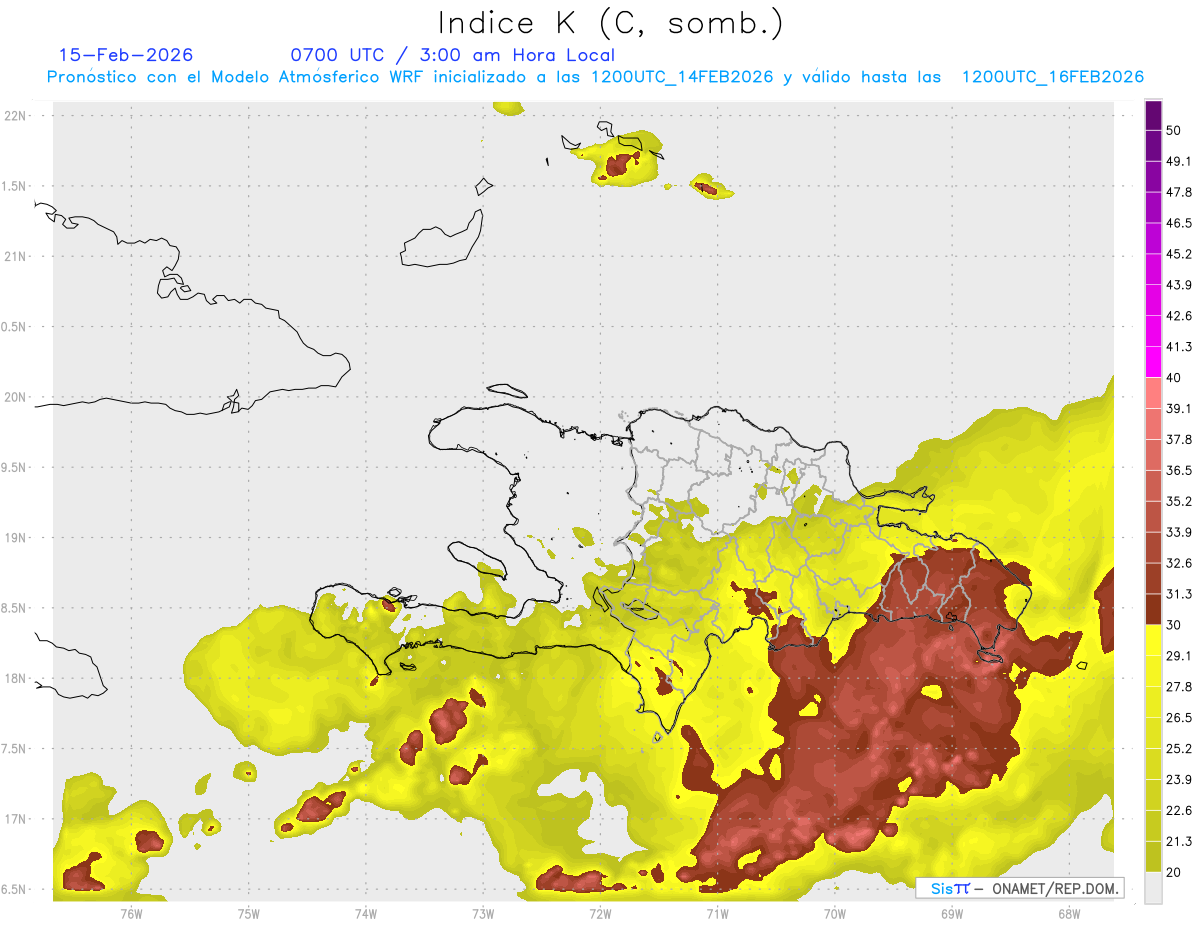Click the "47.8" color scale value
This screenshot has width=1200, height=927.
(x=1179, y=193)
